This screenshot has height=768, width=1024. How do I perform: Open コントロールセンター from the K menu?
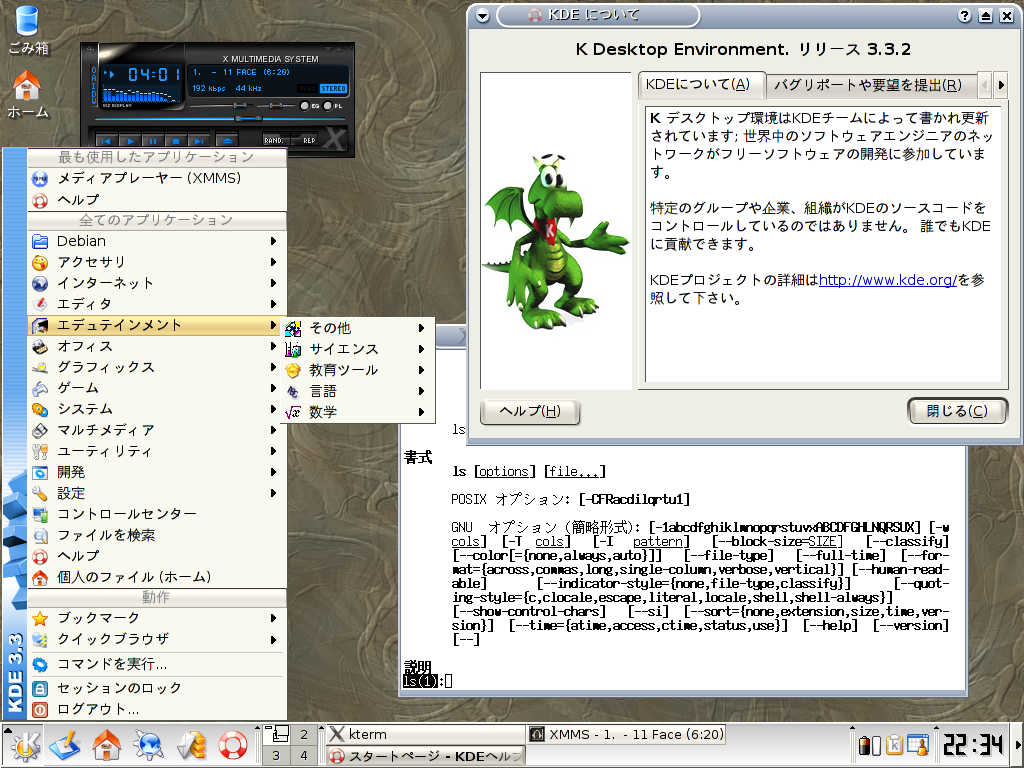[x=156, y=514]
